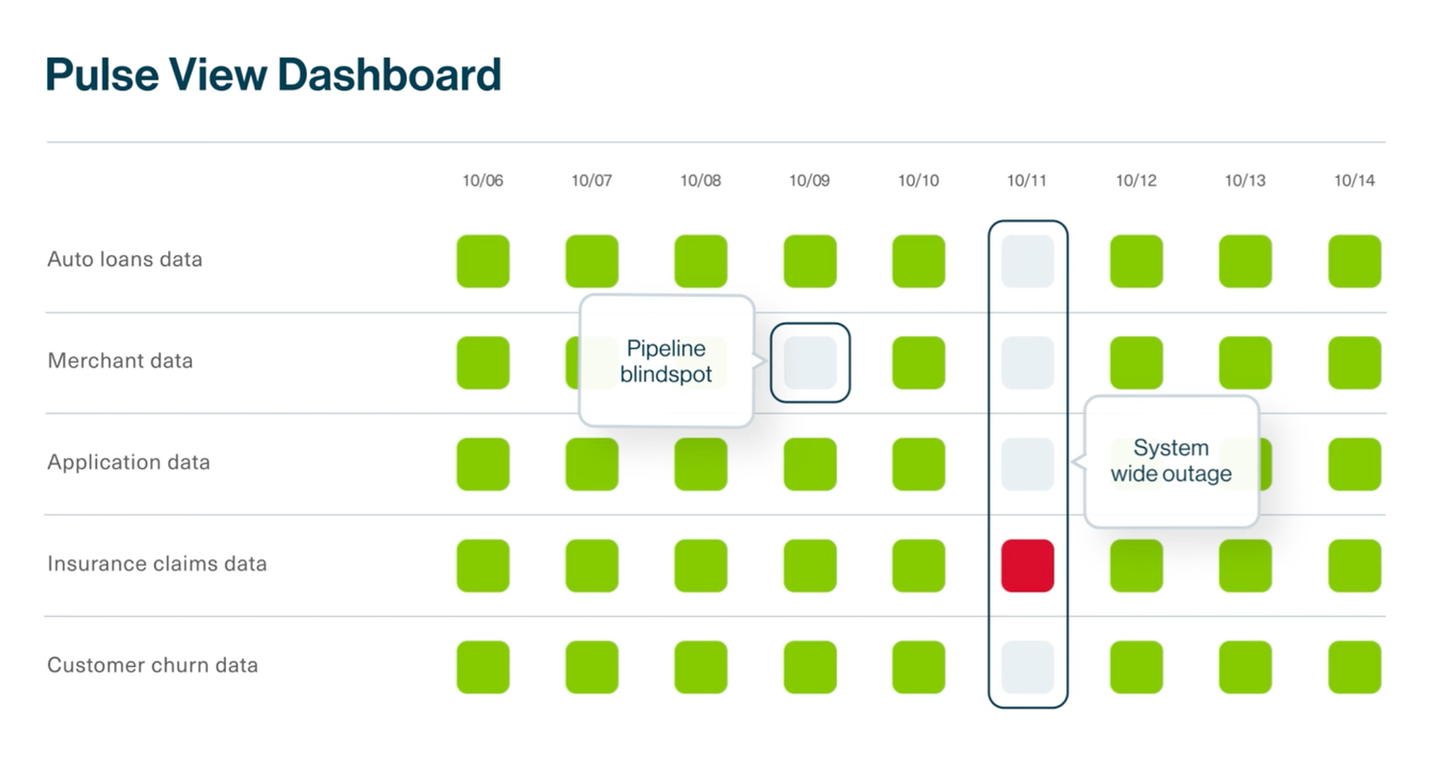Open the Customer churn data row label
This screenshot has width=1440, height=768.
coord(152,665)
